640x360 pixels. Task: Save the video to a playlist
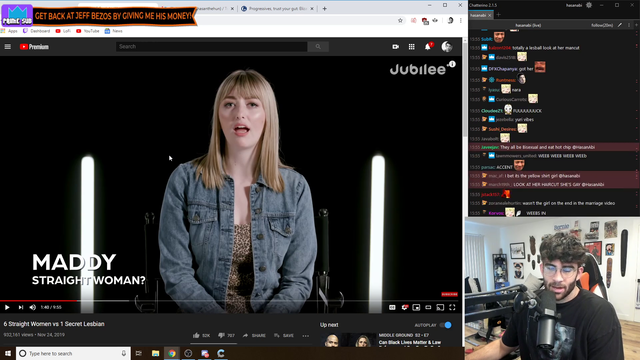tap(284, 336)
